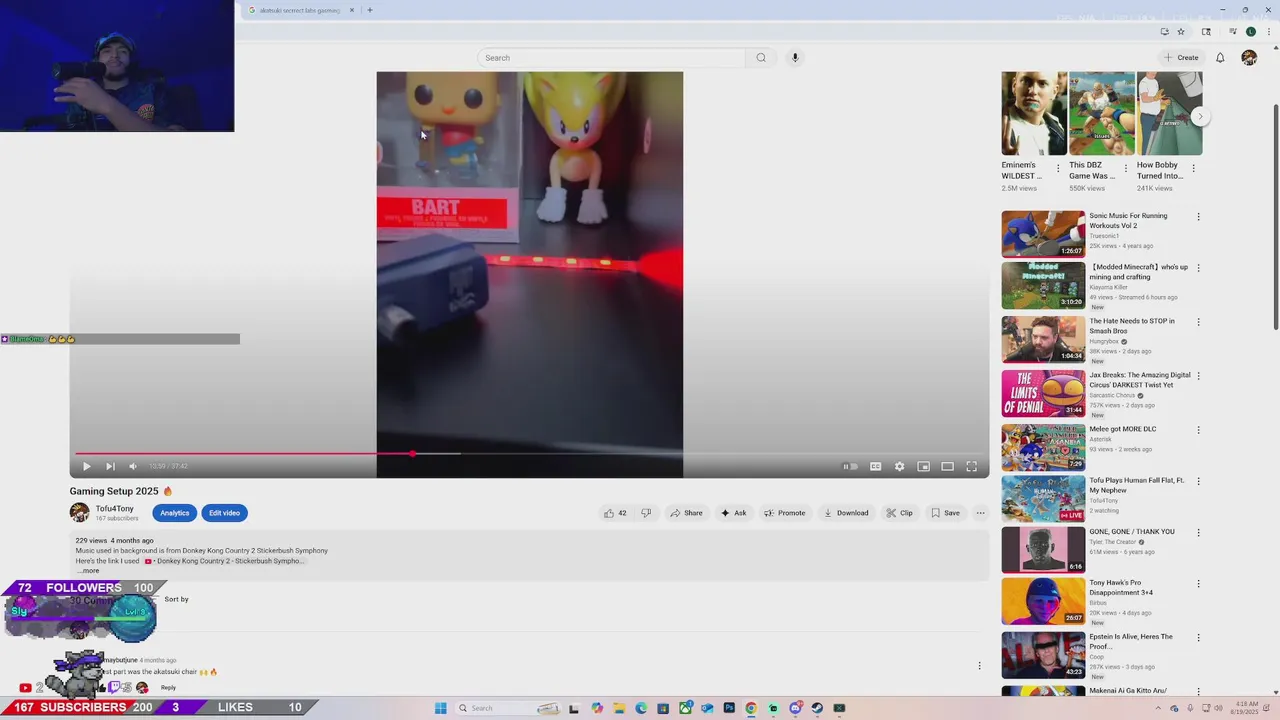This screenshot has height=720, width=1280.
Task: Share the video
Action: point(686,513)
